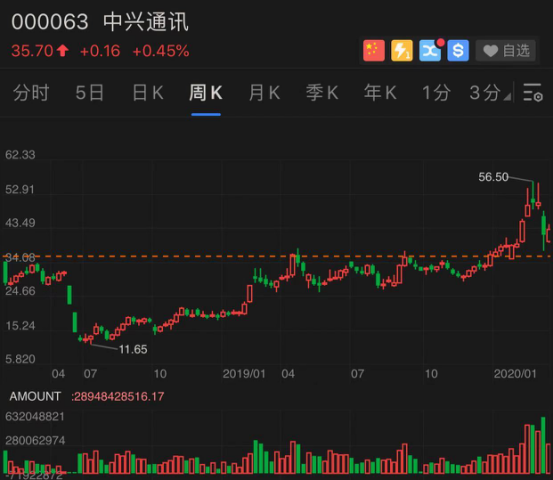553x480 pixels.
Task: Tap the 56.50 high price label
Action: (x=493, y=177)
